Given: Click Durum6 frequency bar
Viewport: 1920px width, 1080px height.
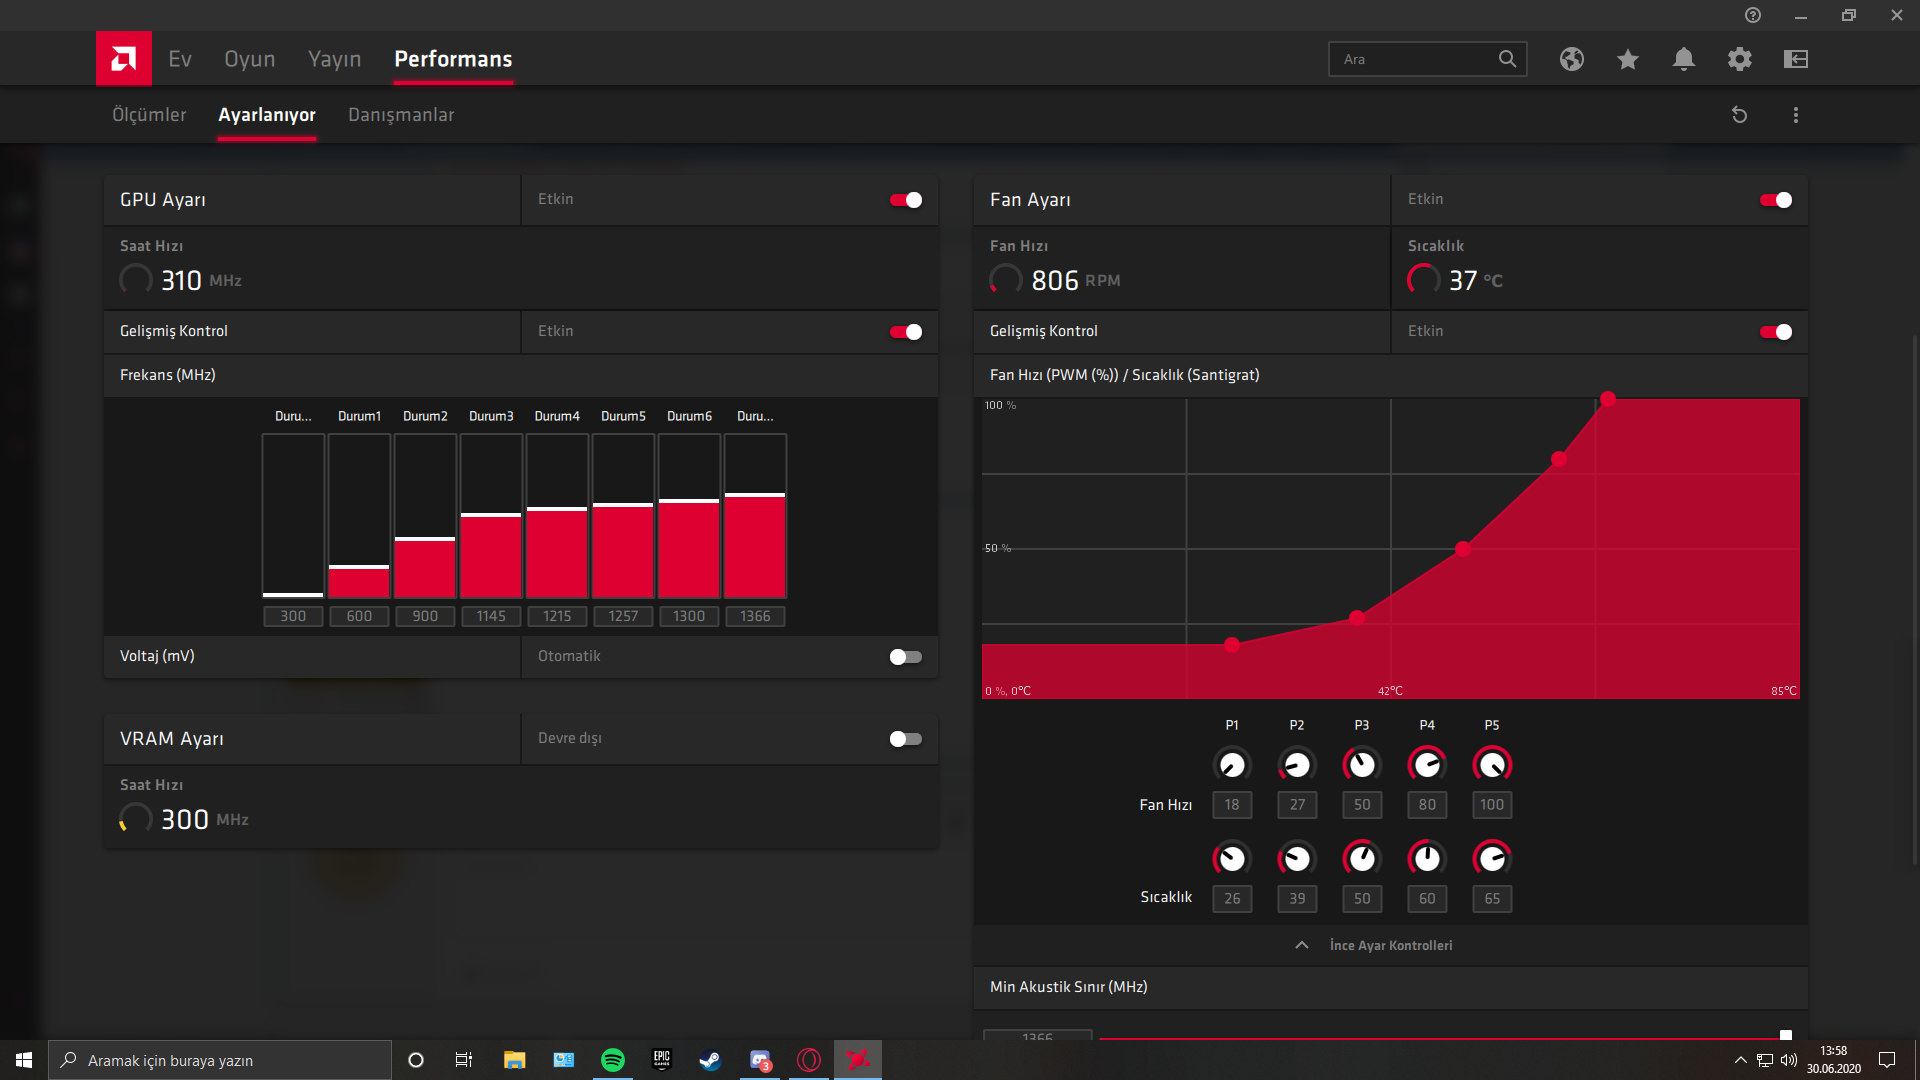Looking at the screenshot, I should 689,516.
